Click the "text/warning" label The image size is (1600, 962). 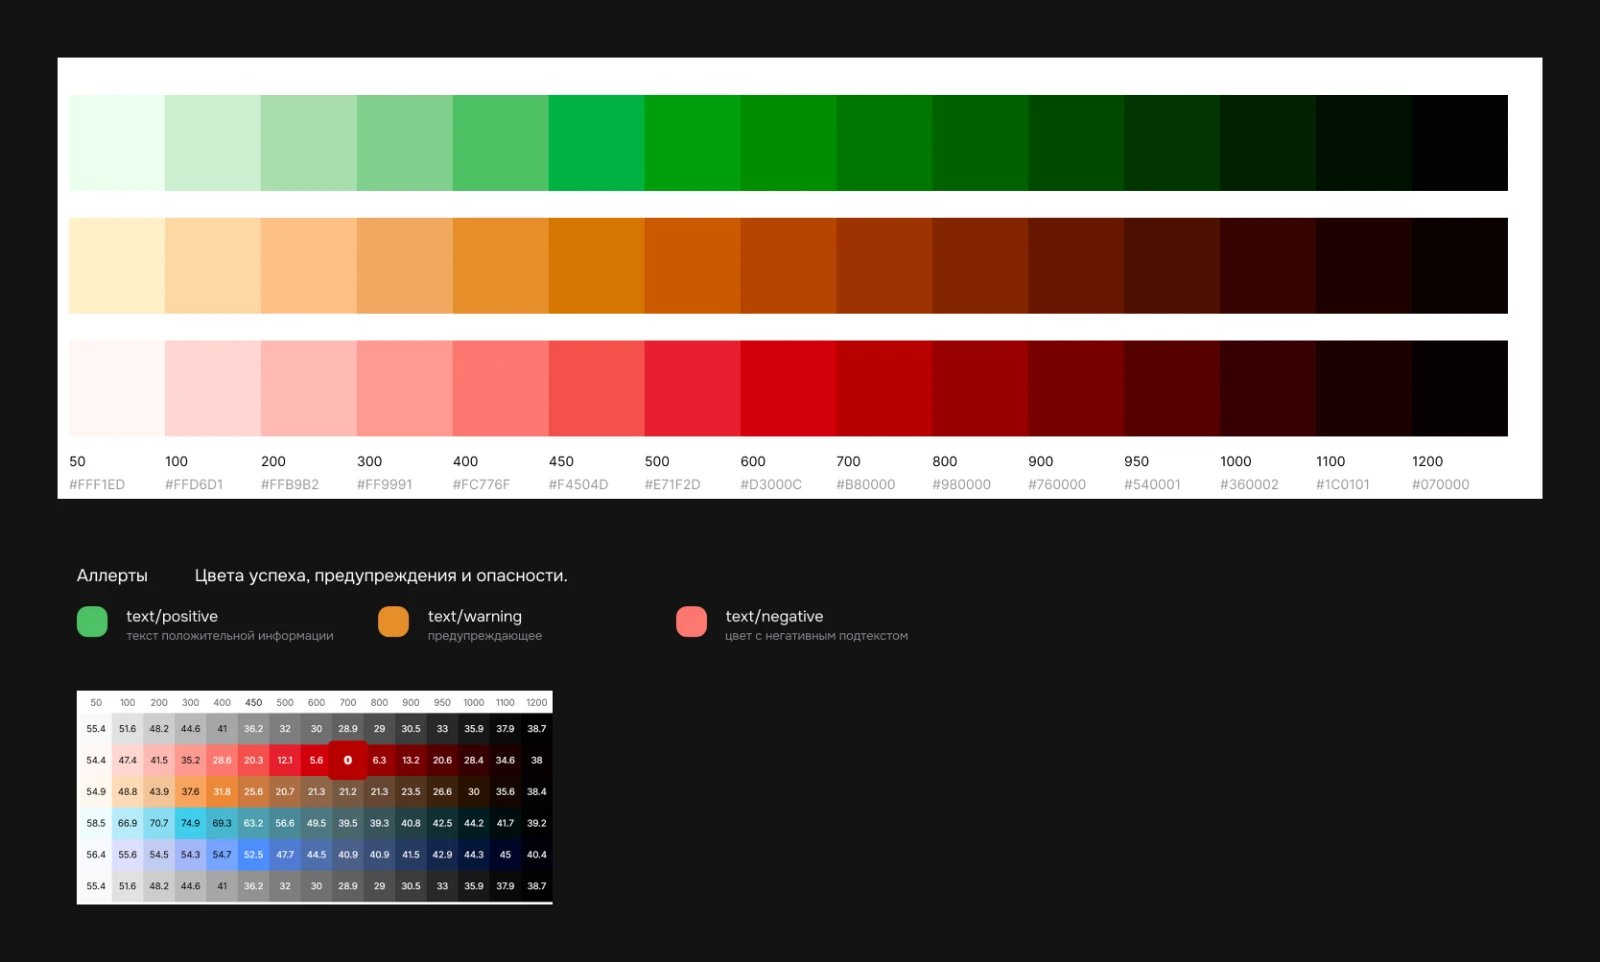(475, 617)
